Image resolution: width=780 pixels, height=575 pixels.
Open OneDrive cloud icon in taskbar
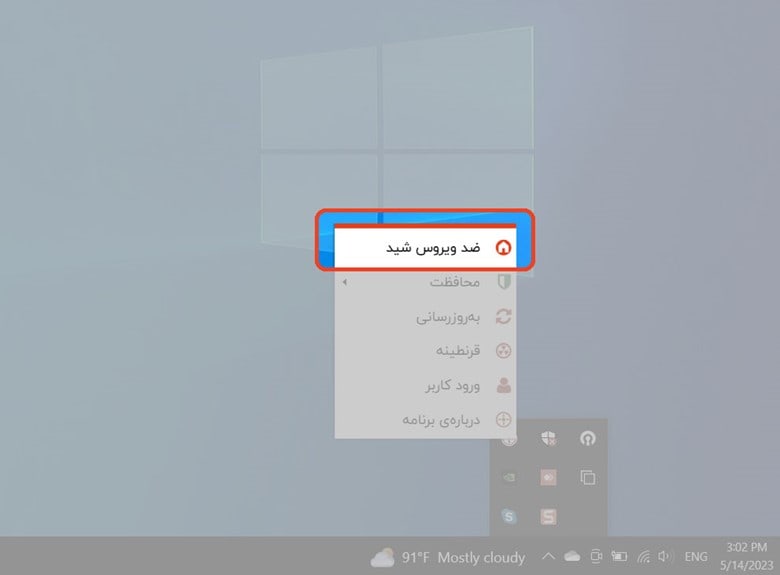(572, 556)
